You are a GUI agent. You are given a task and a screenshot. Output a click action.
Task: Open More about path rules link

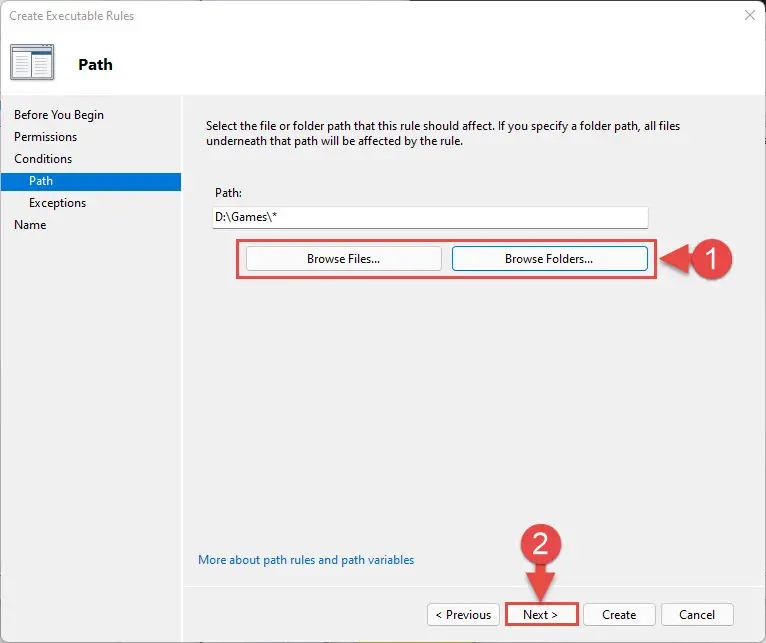coord(306,560)
